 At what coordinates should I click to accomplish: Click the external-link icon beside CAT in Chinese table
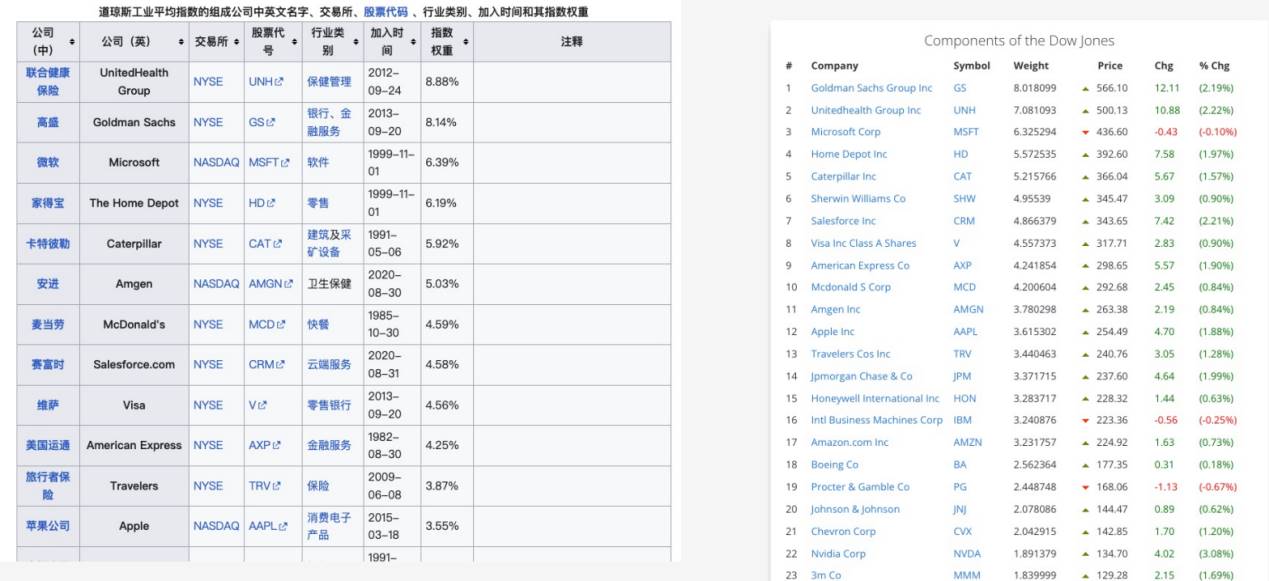pos(279,244)
